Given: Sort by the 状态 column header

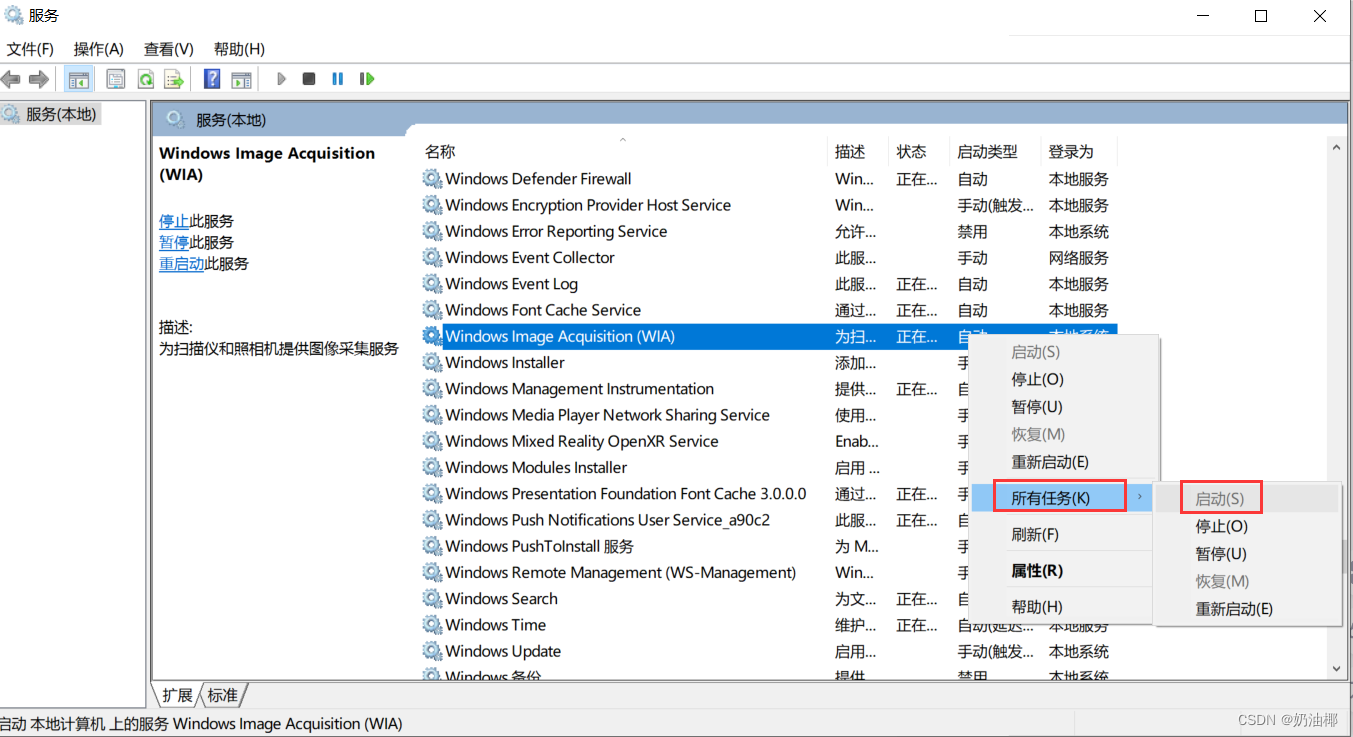Looking at the screenshot, I should pyautogui.click(x=919, y=152).
